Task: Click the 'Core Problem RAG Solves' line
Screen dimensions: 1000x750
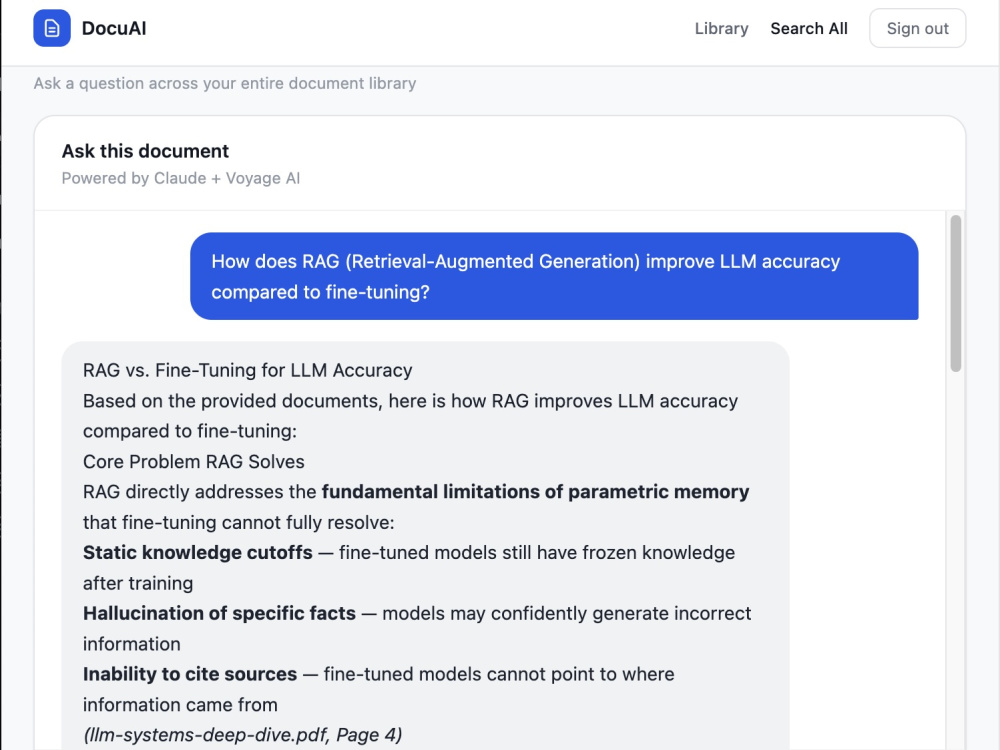Action: (x=194, y=462)
